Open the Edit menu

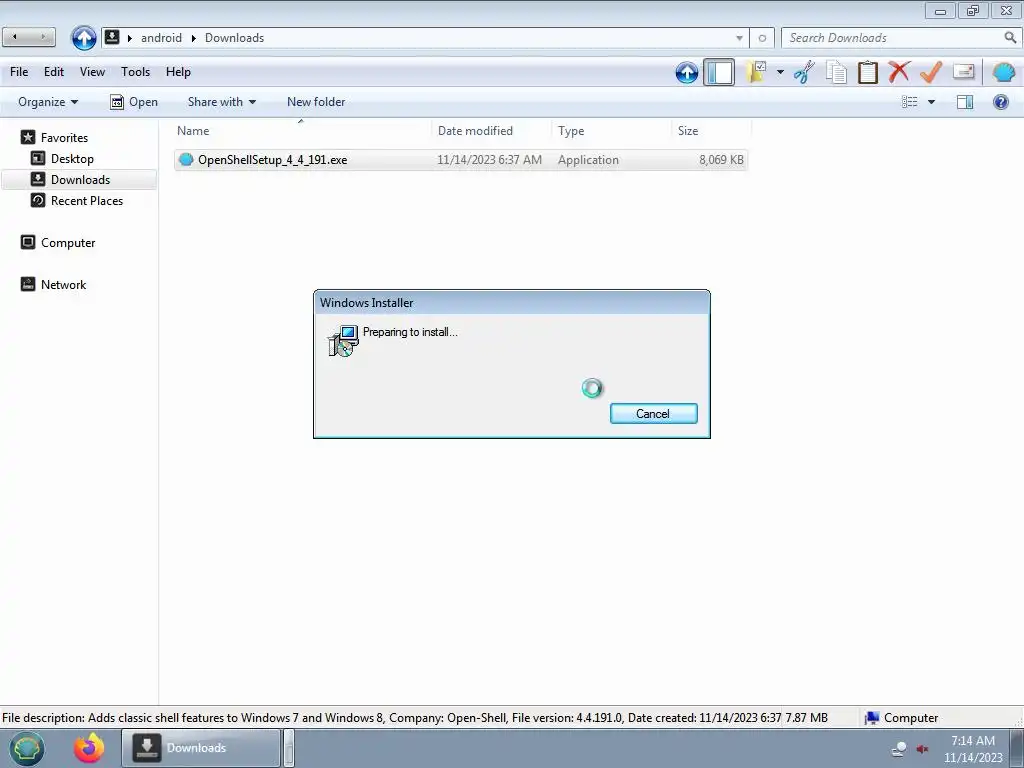pos(54,72)
